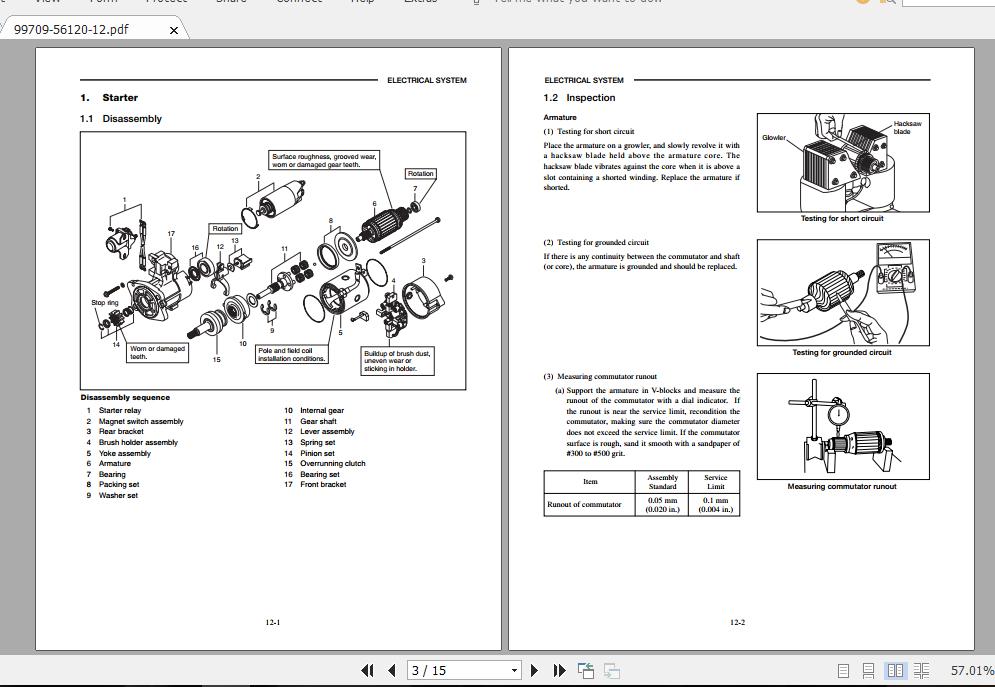Advance with the next page arrow
This screenshot has width=995, height=687.
534,670
